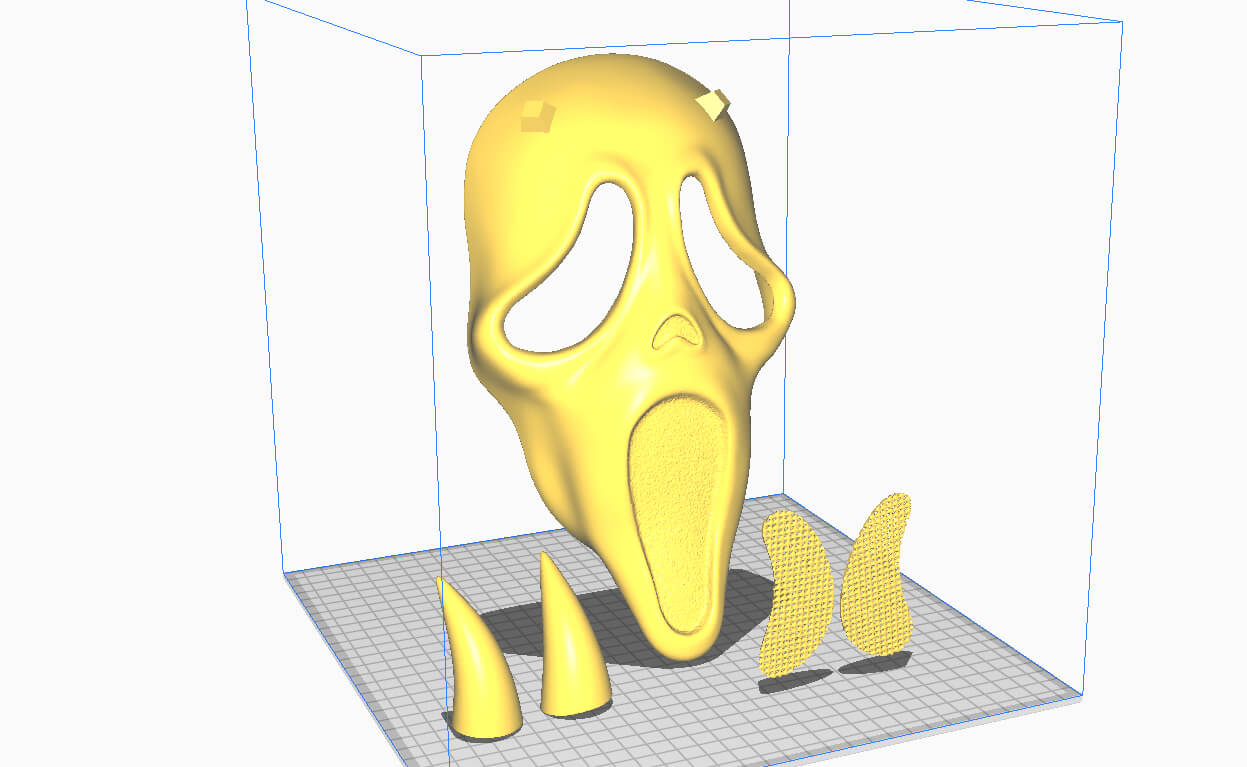
Task: Click the shadow under the mesh inserts
Action: coord(800,682)
